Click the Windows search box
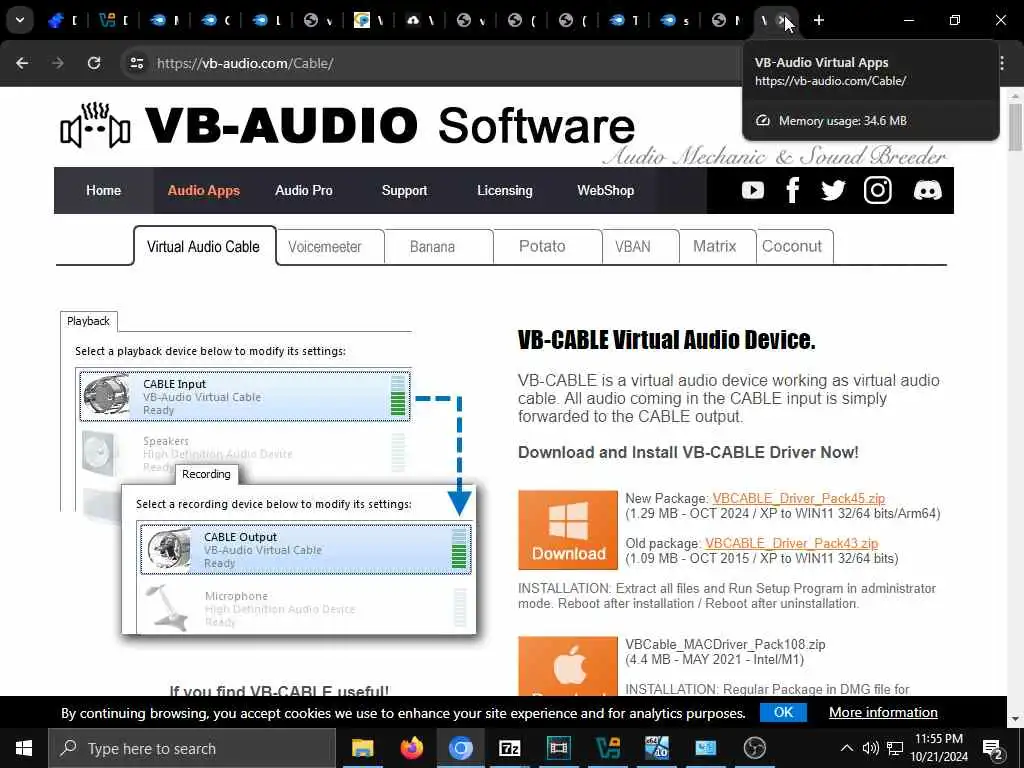 pyautogui.click(x=192, y=748)
